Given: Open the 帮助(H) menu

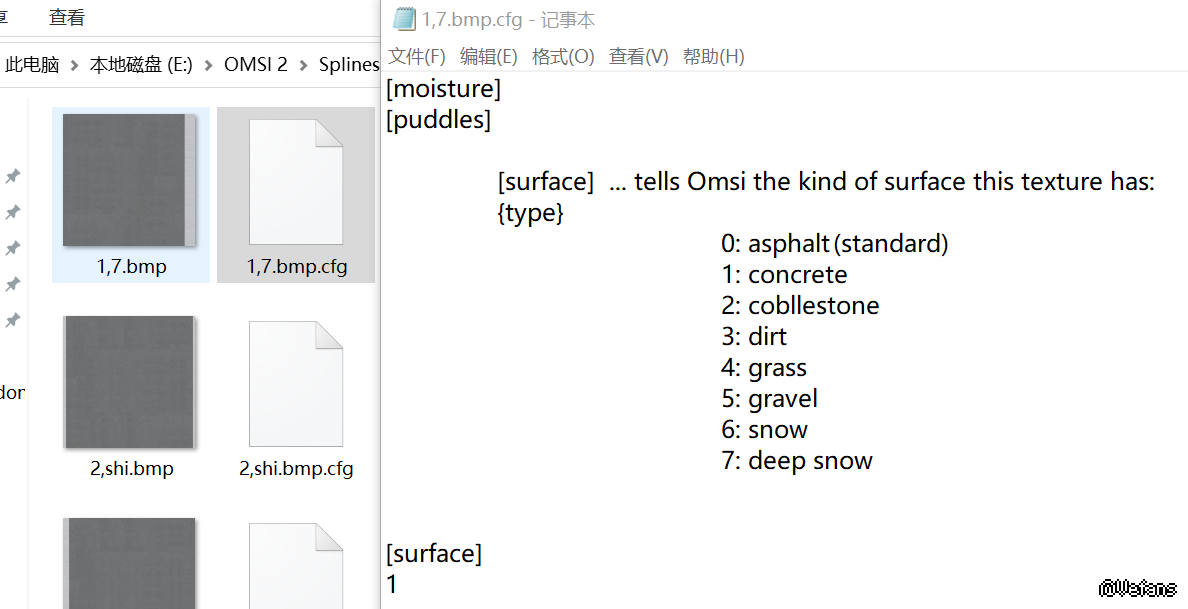Looking at the screenshot, I should click(x=714, y=57).
